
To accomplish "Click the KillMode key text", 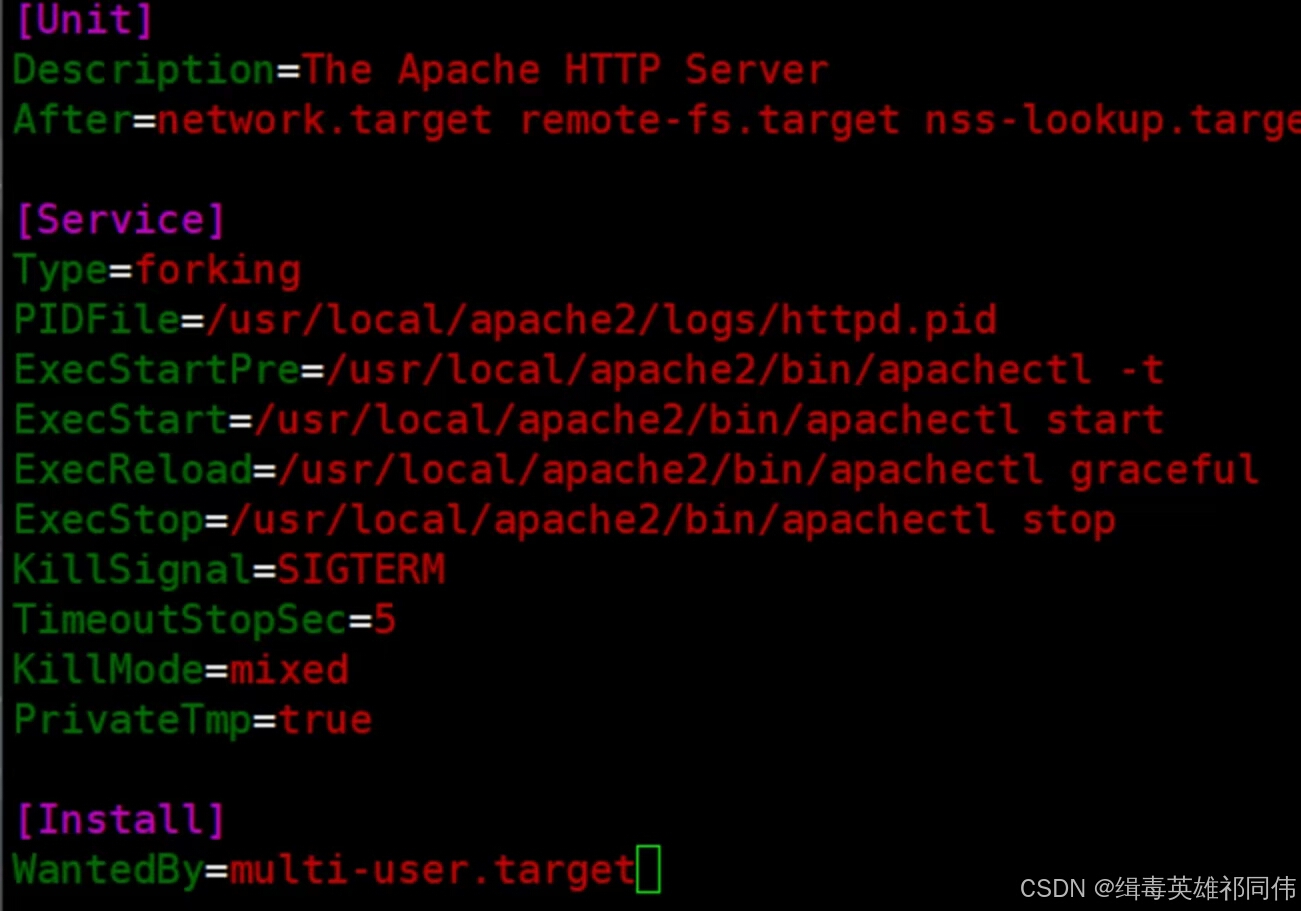I will [108, 670].
